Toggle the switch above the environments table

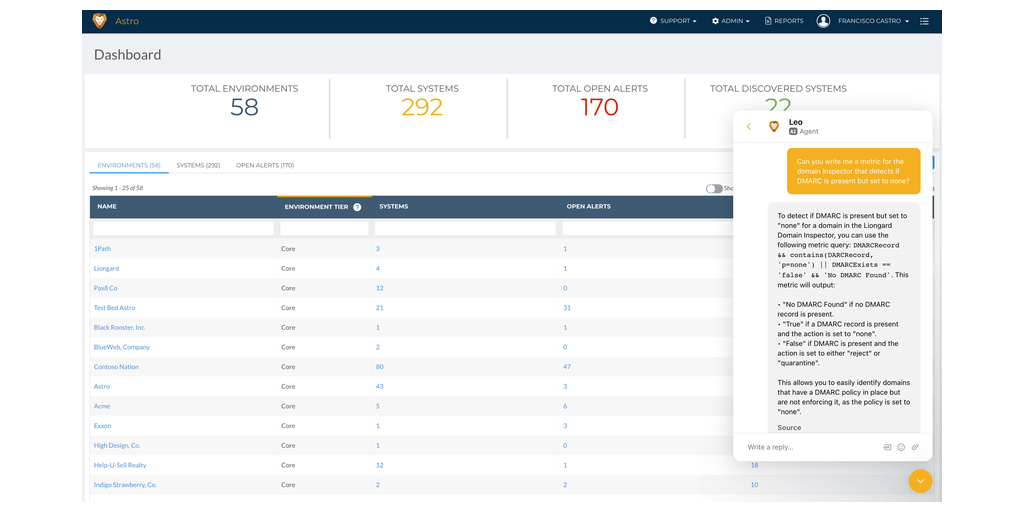click(713, 188)
